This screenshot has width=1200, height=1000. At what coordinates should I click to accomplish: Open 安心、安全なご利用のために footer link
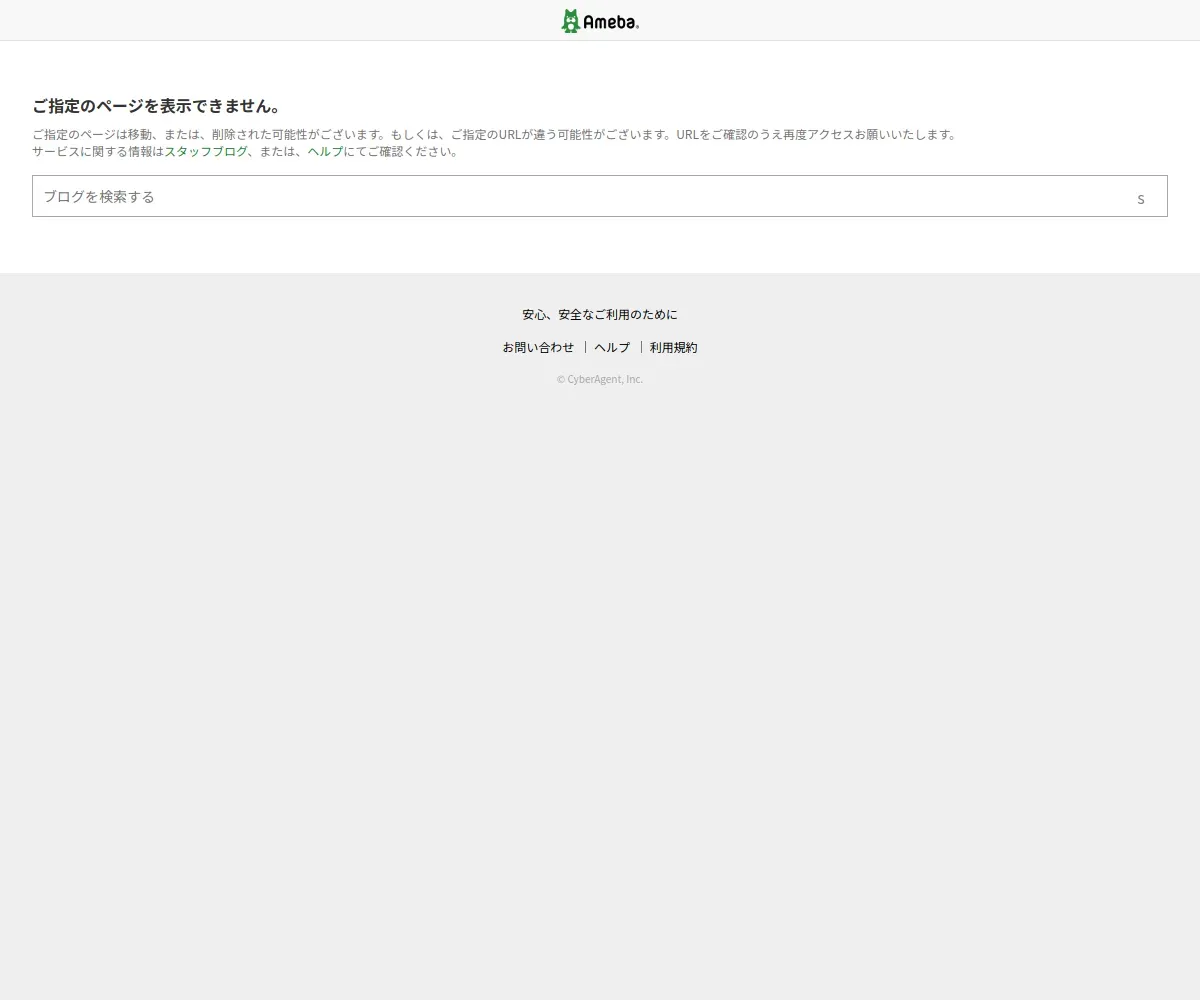click(x=600, y=314)
